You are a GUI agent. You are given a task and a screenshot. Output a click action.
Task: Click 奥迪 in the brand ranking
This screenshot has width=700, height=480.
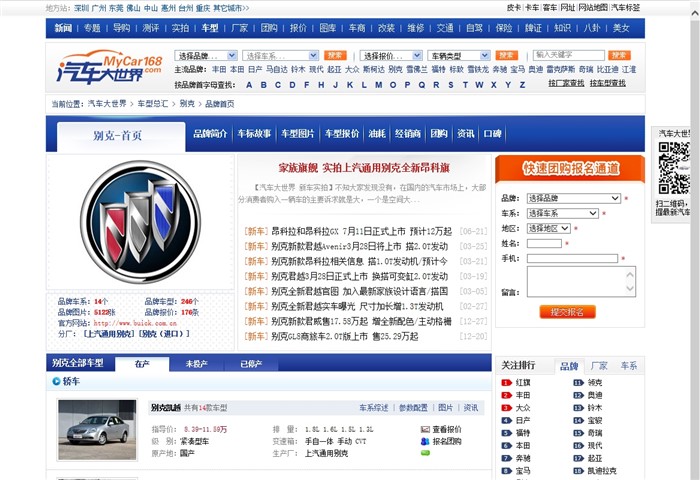point(595,395)
